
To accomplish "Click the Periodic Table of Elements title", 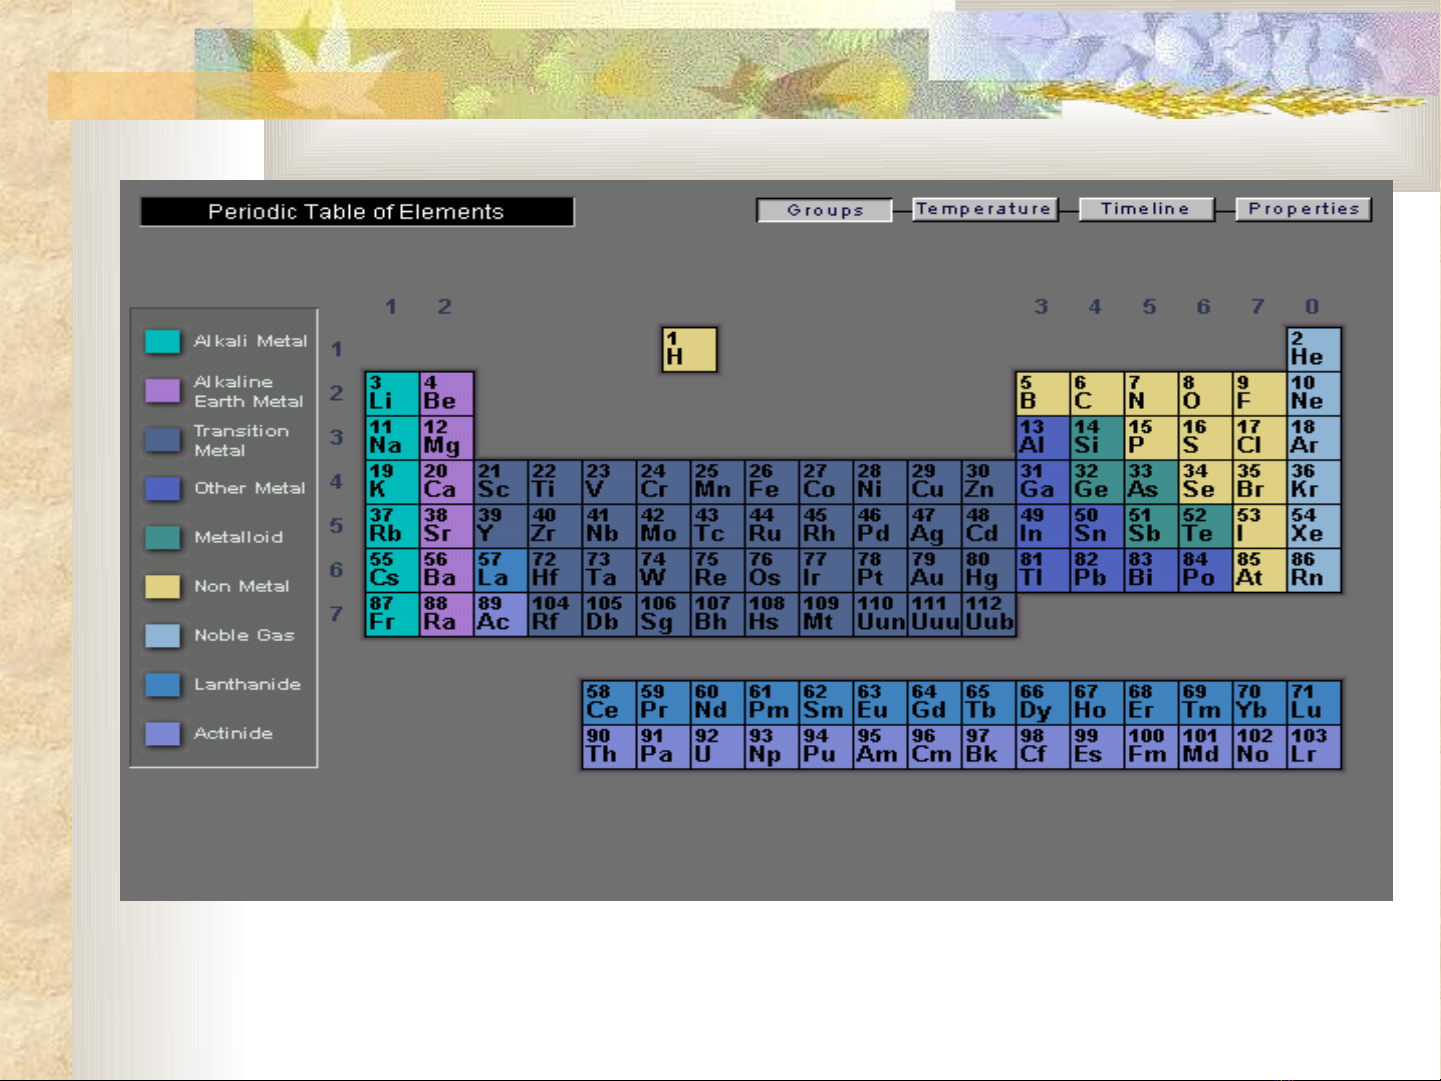I will pyautogui.click(x=357, y=212).
